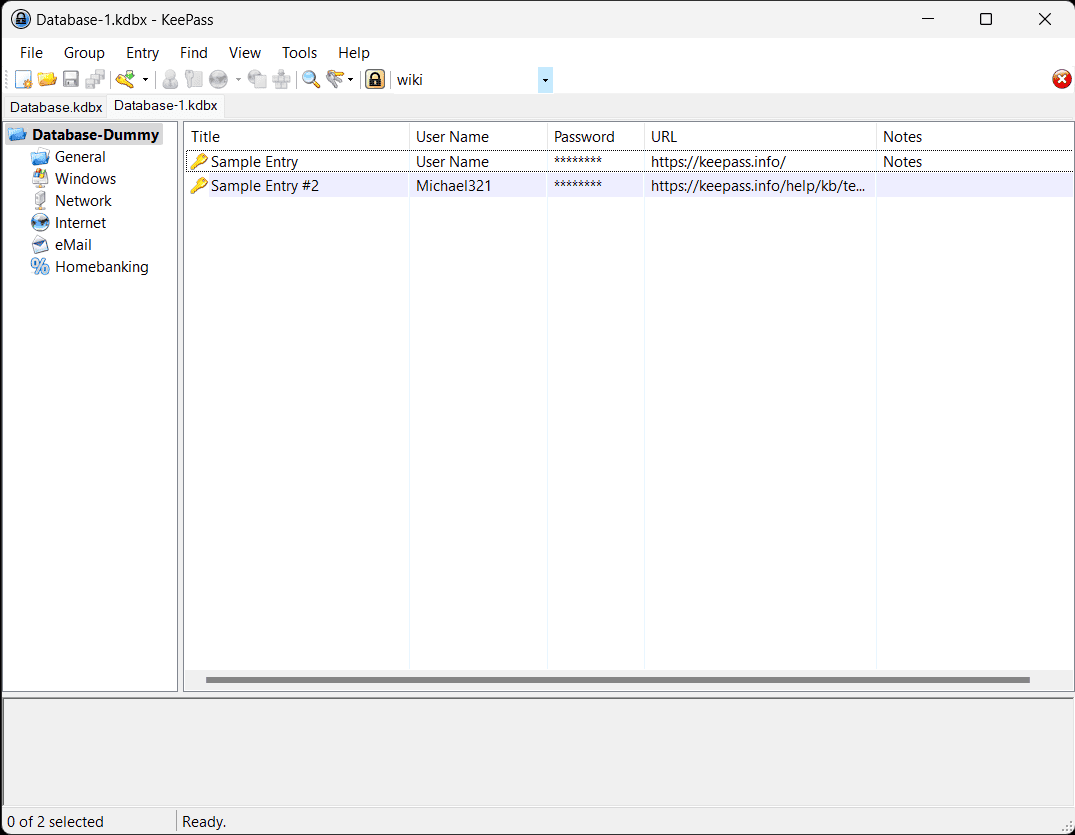Open the File menu
Image resolution: width=1075 pixels, height=835 pixels.
[31, 53]
